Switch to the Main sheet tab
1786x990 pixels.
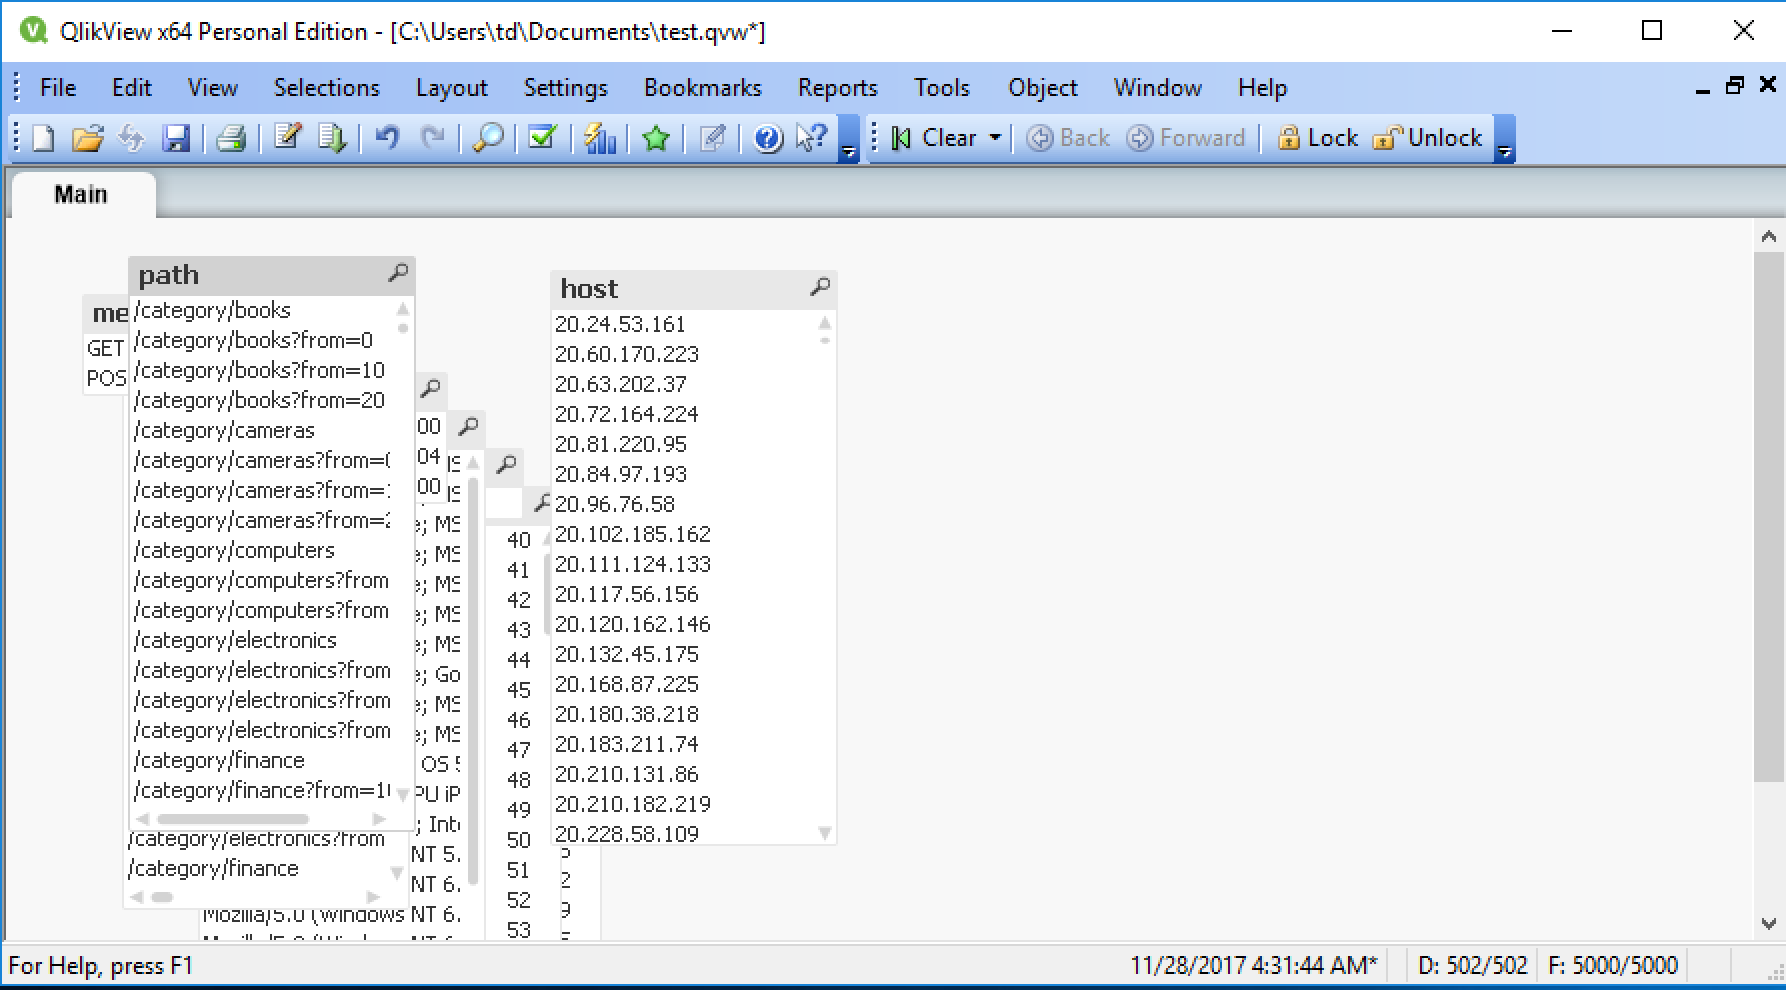81,194
